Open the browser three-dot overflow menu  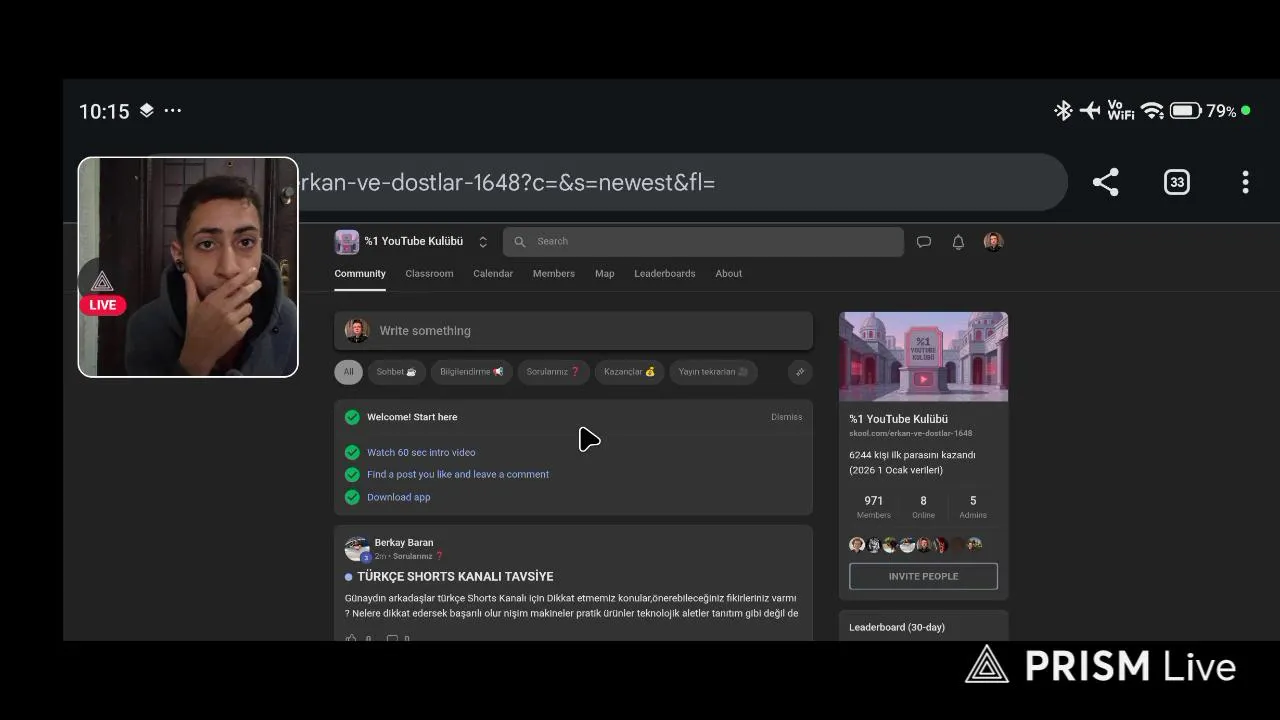[1245, 182]
